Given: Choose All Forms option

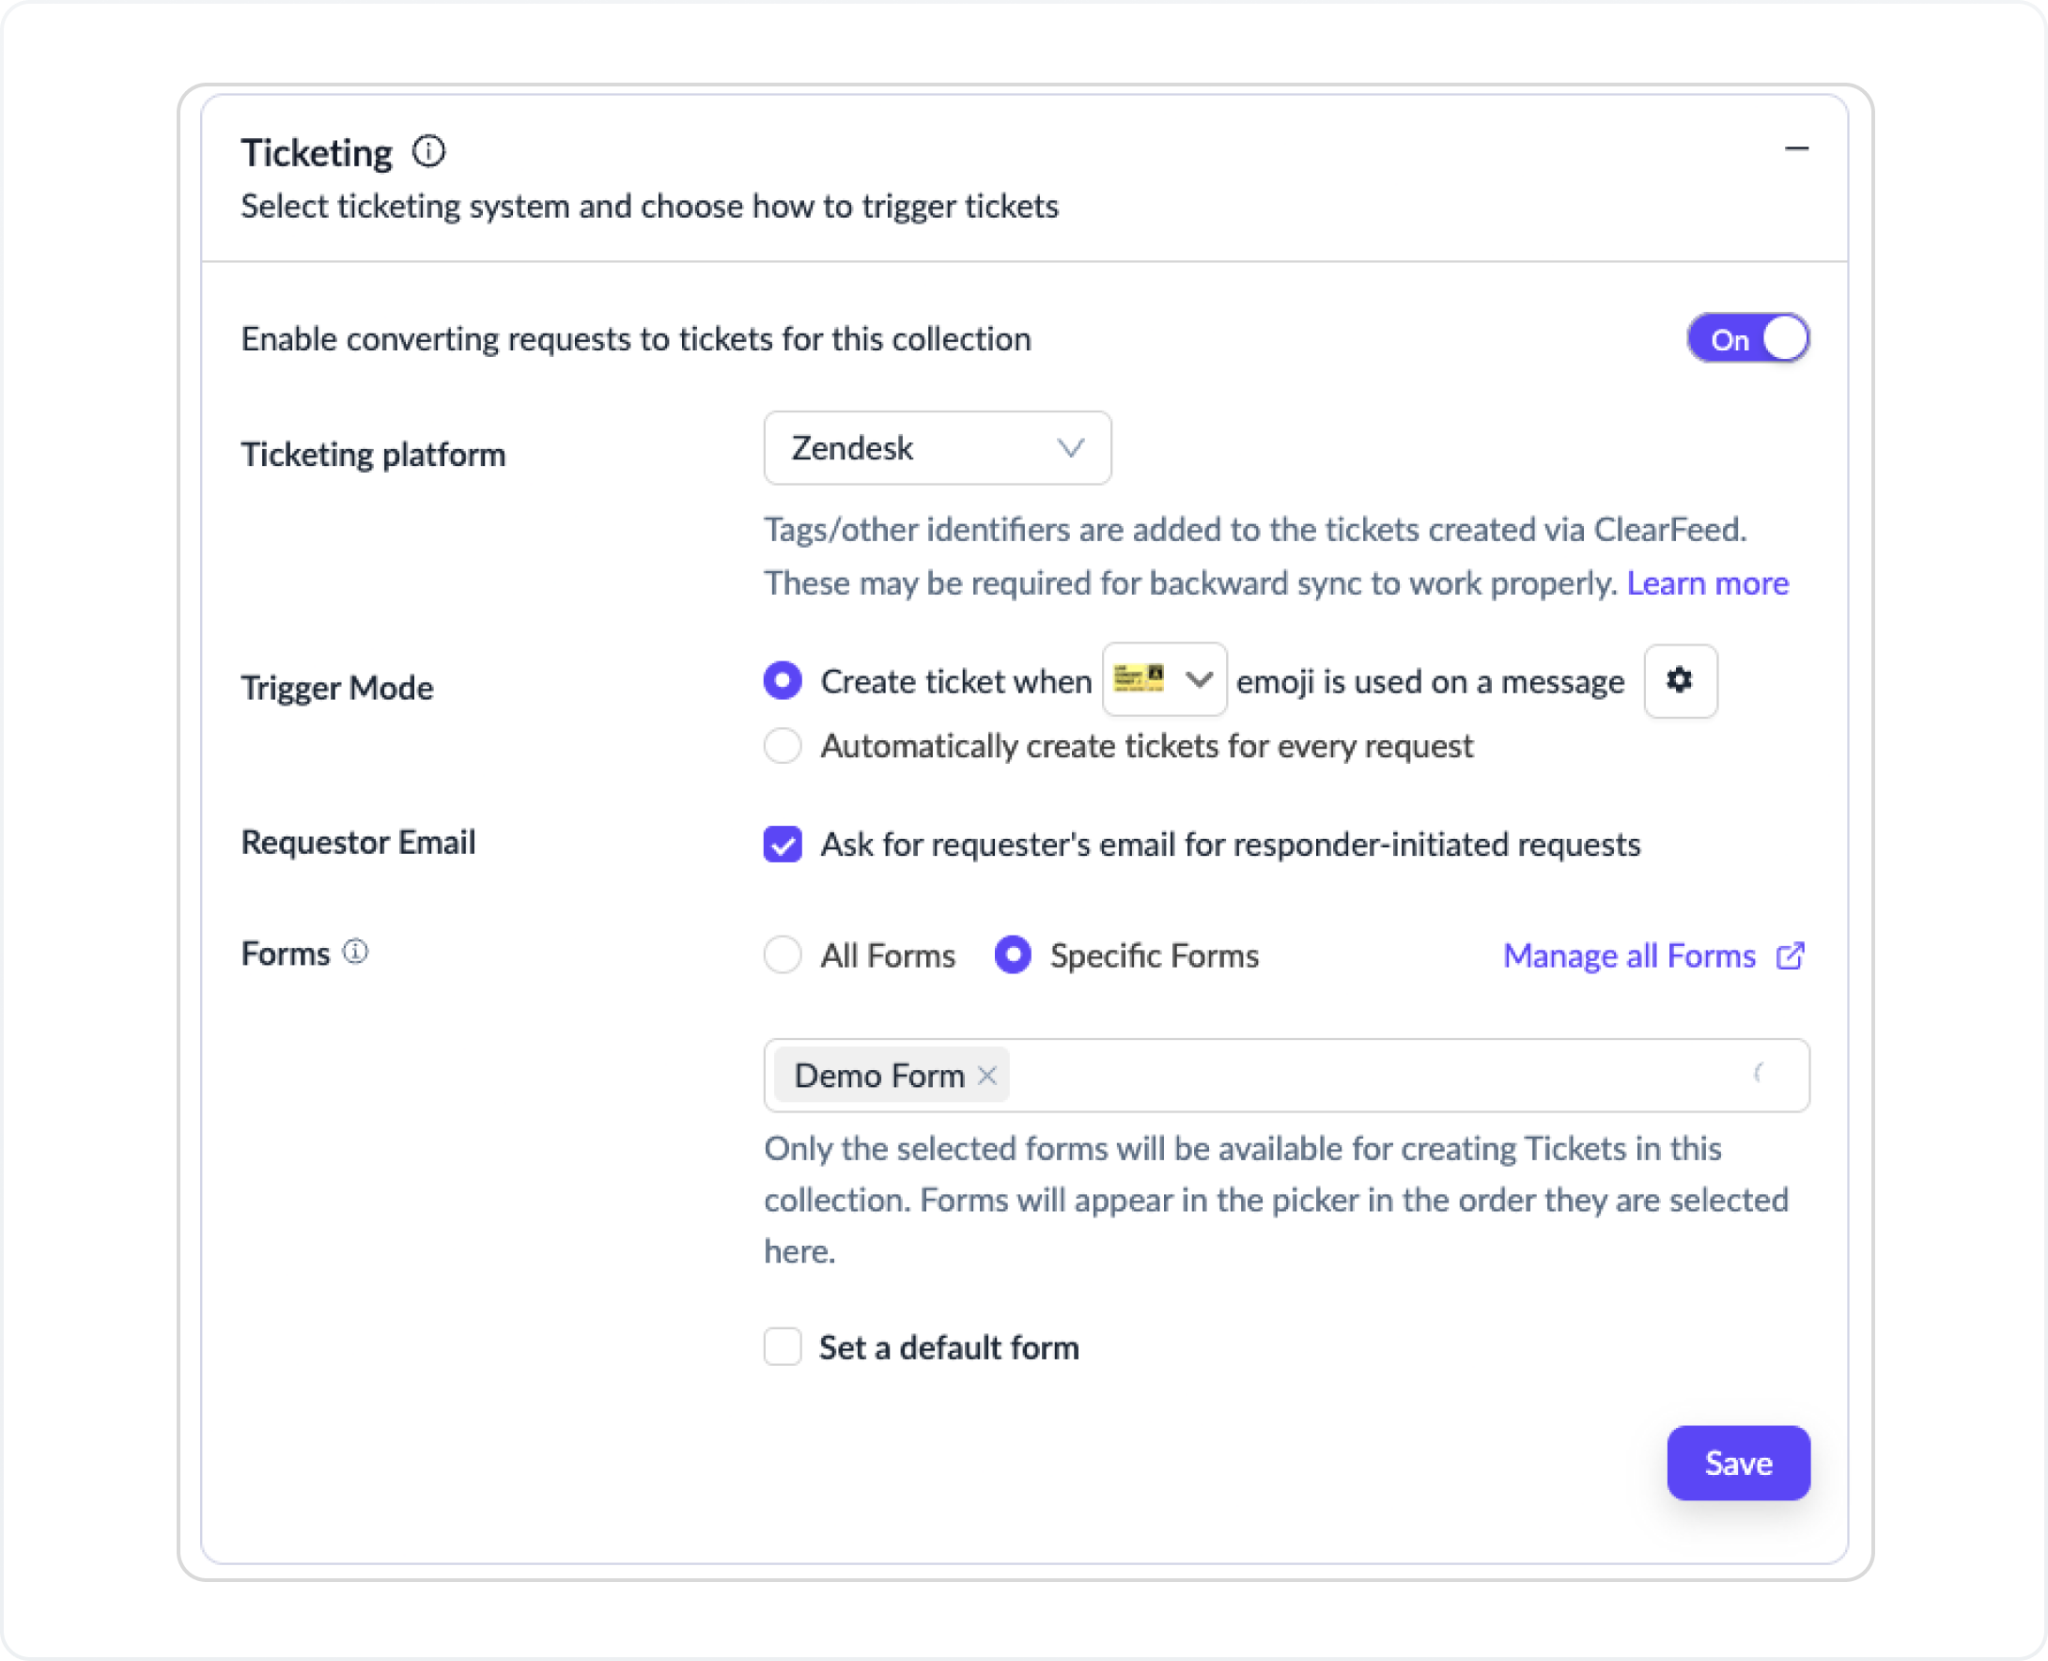Looking at the screenshot, I should tap(782, 955).
